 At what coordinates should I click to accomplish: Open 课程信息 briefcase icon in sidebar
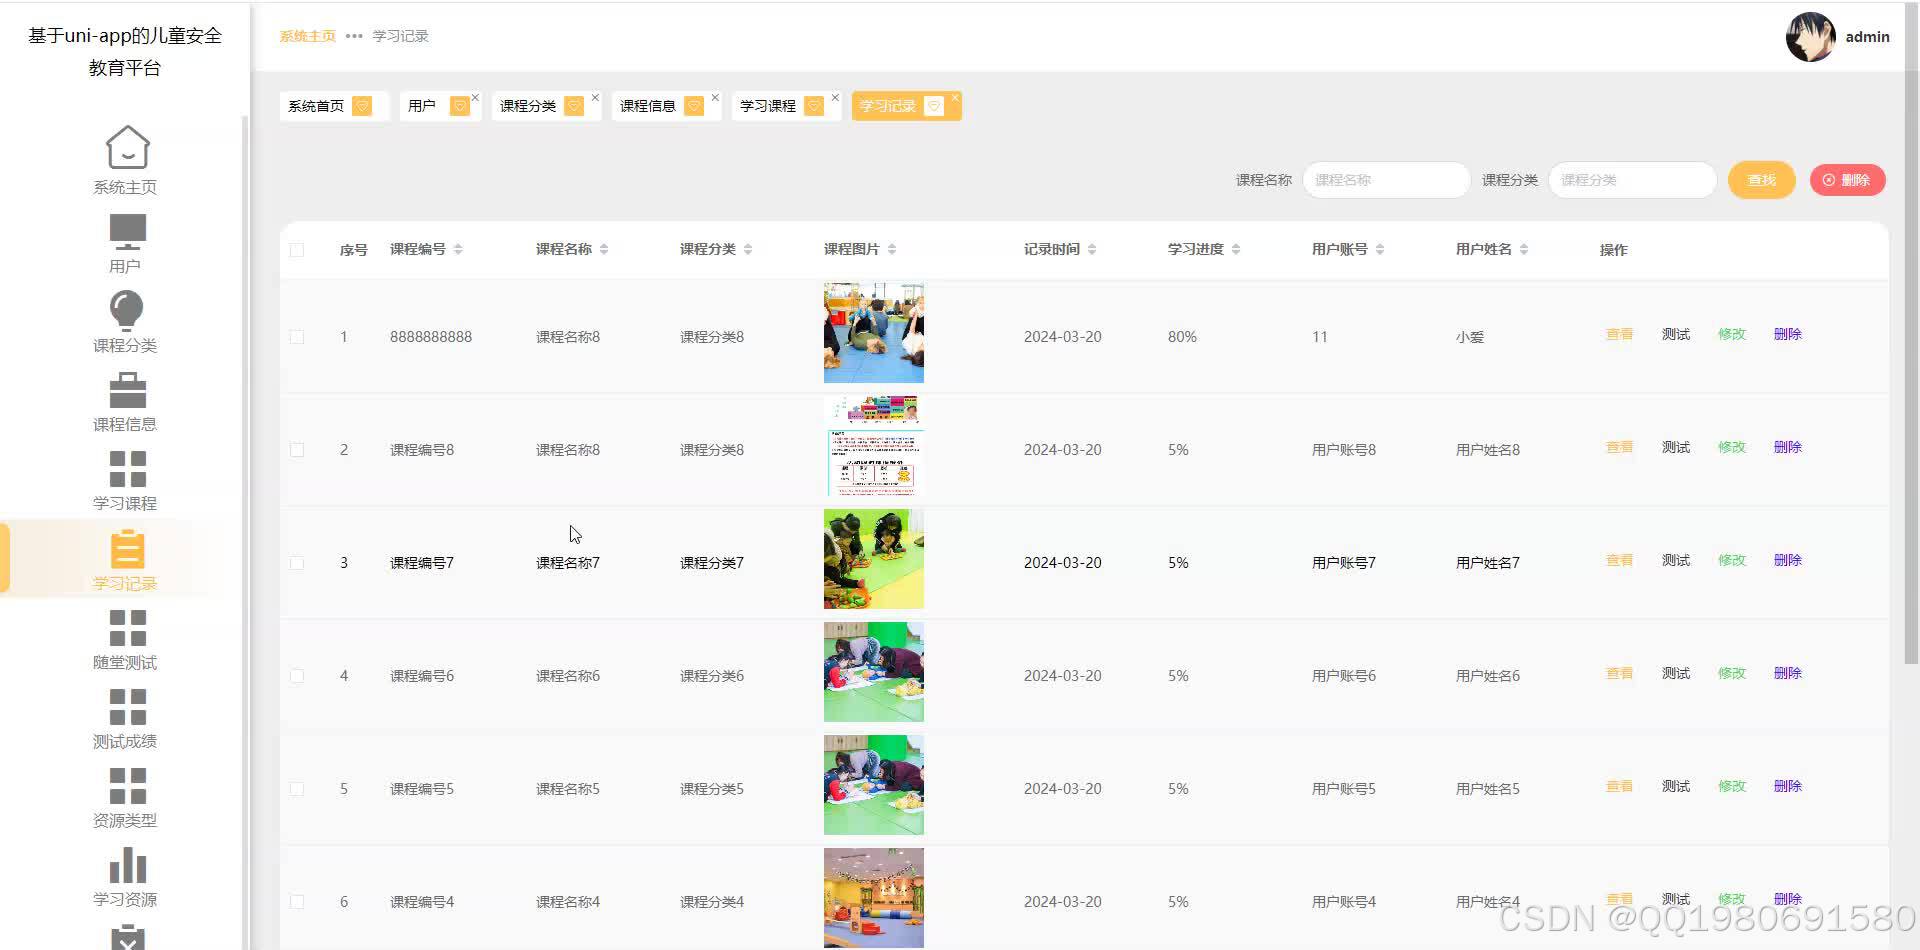click(x=127, y=390)
